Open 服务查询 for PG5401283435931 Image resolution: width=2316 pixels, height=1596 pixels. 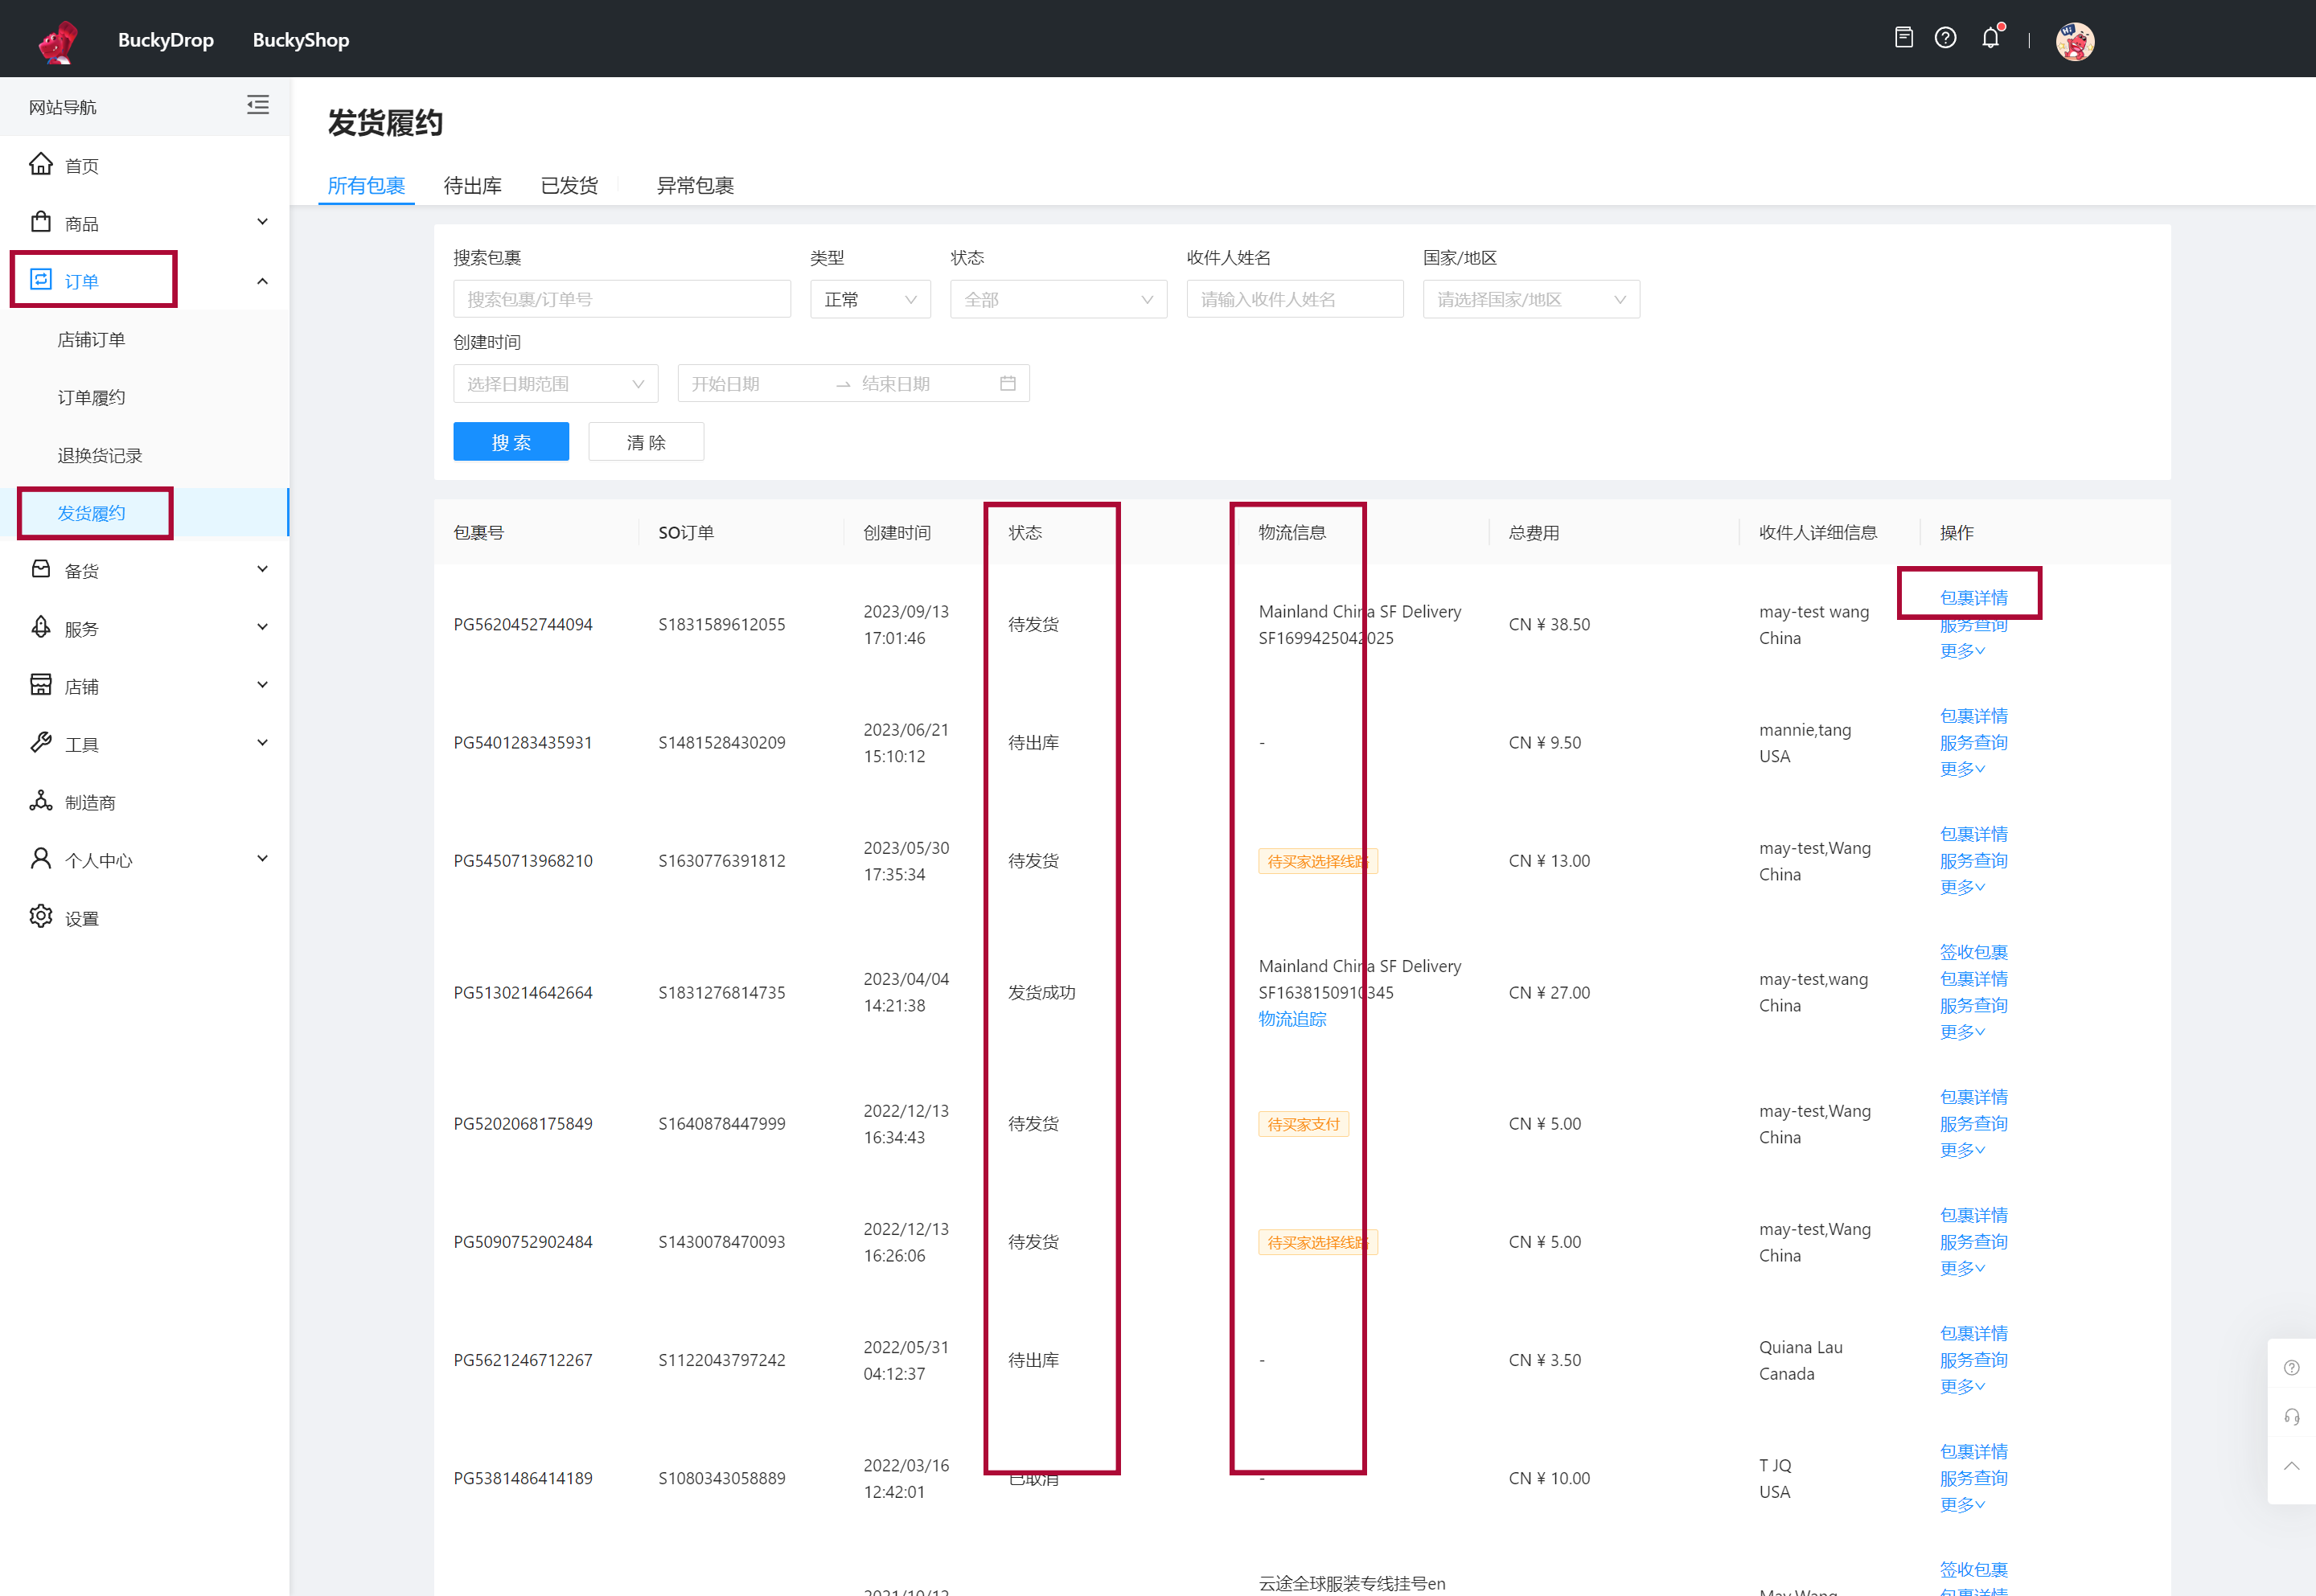[1973, 742]
